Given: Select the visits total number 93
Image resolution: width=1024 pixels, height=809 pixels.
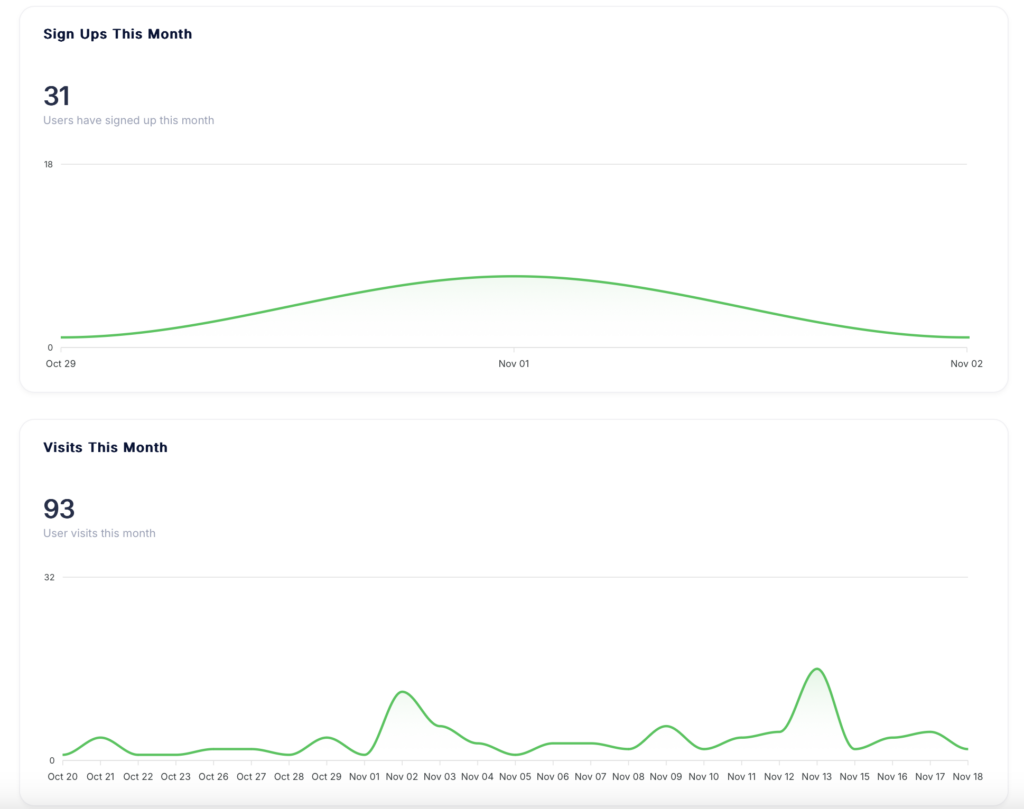Looking at the screenshot, I should (59, 509).
